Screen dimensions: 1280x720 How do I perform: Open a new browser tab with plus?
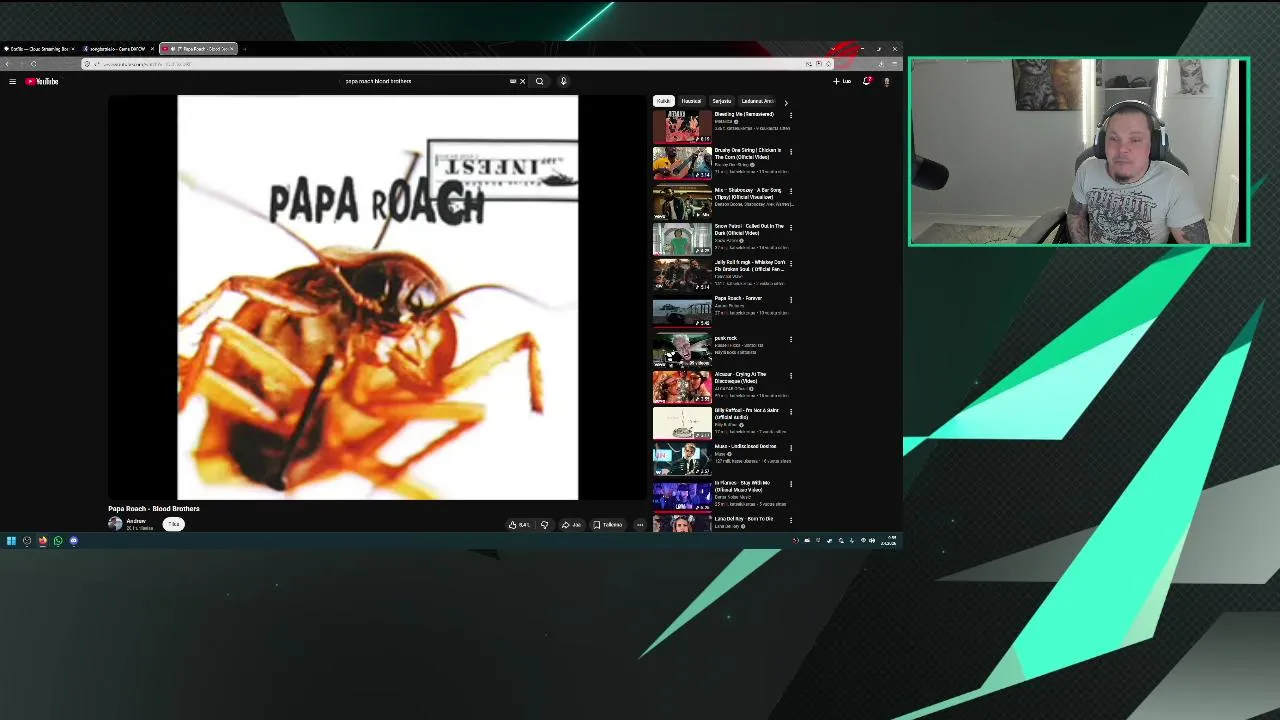click(245, 48)
